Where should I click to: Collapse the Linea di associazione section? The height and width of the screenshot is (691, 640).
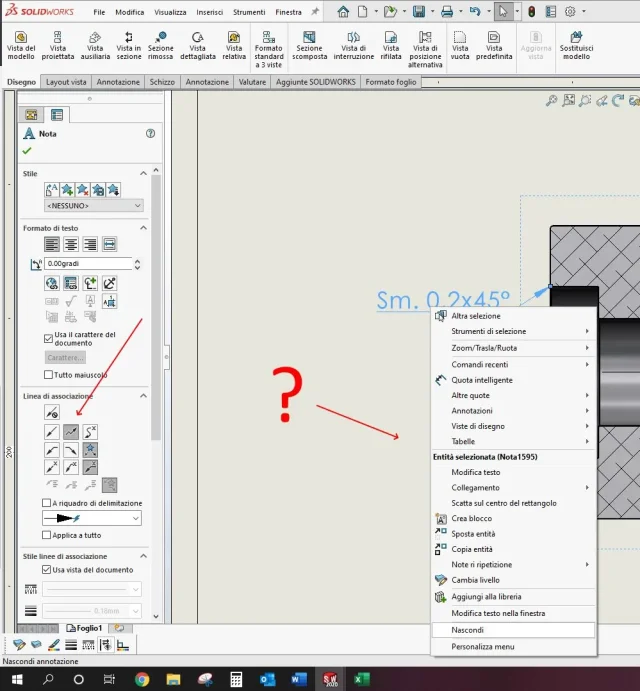pyautogui.click(x=143, y=396)
